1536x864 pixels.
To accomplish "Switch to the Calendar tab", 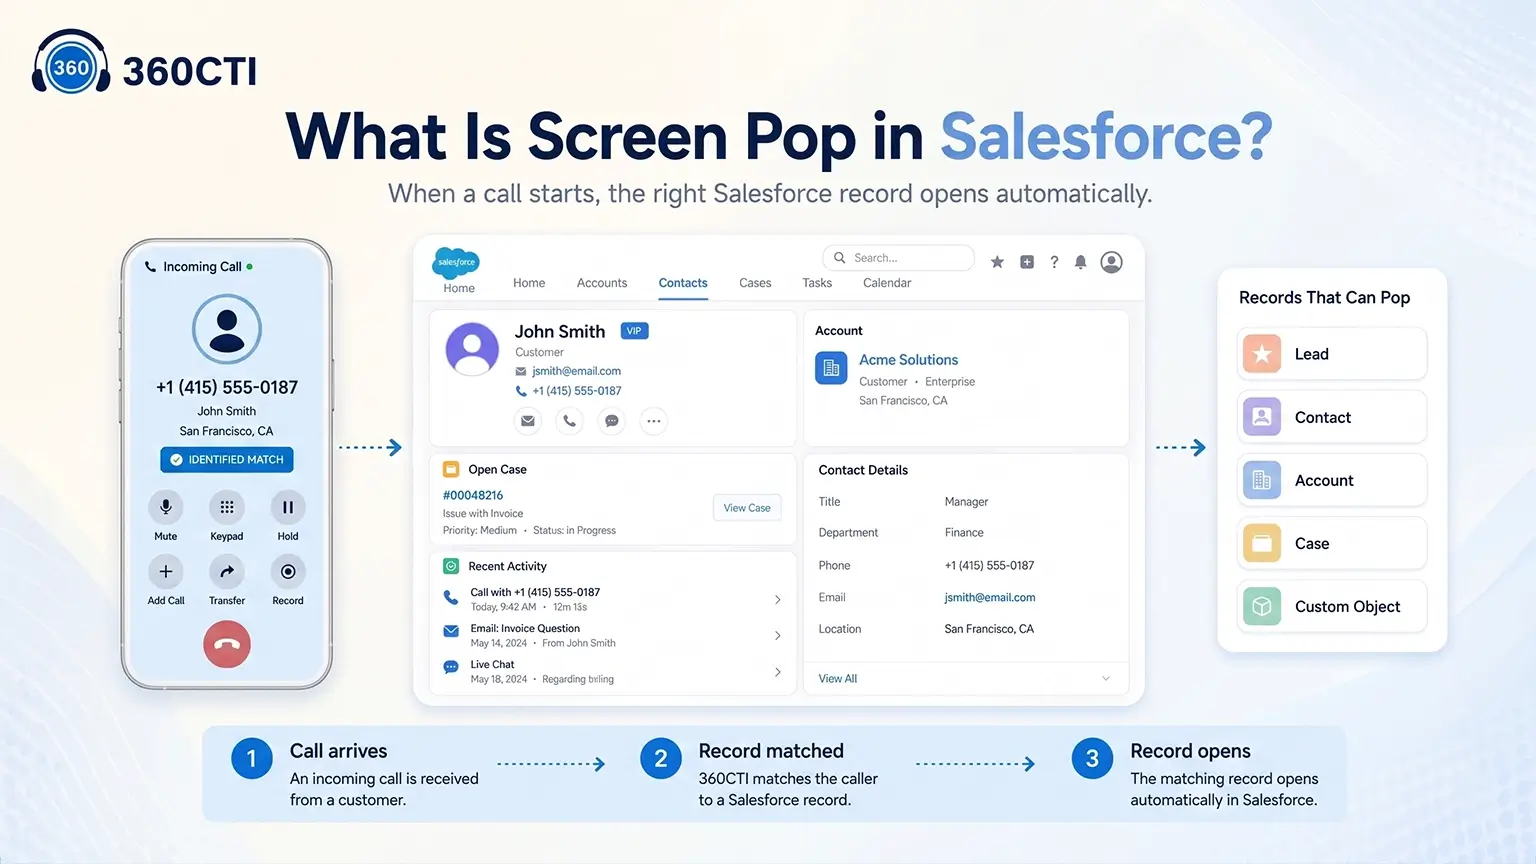I will pyautogui.click(x=887, y=283).
